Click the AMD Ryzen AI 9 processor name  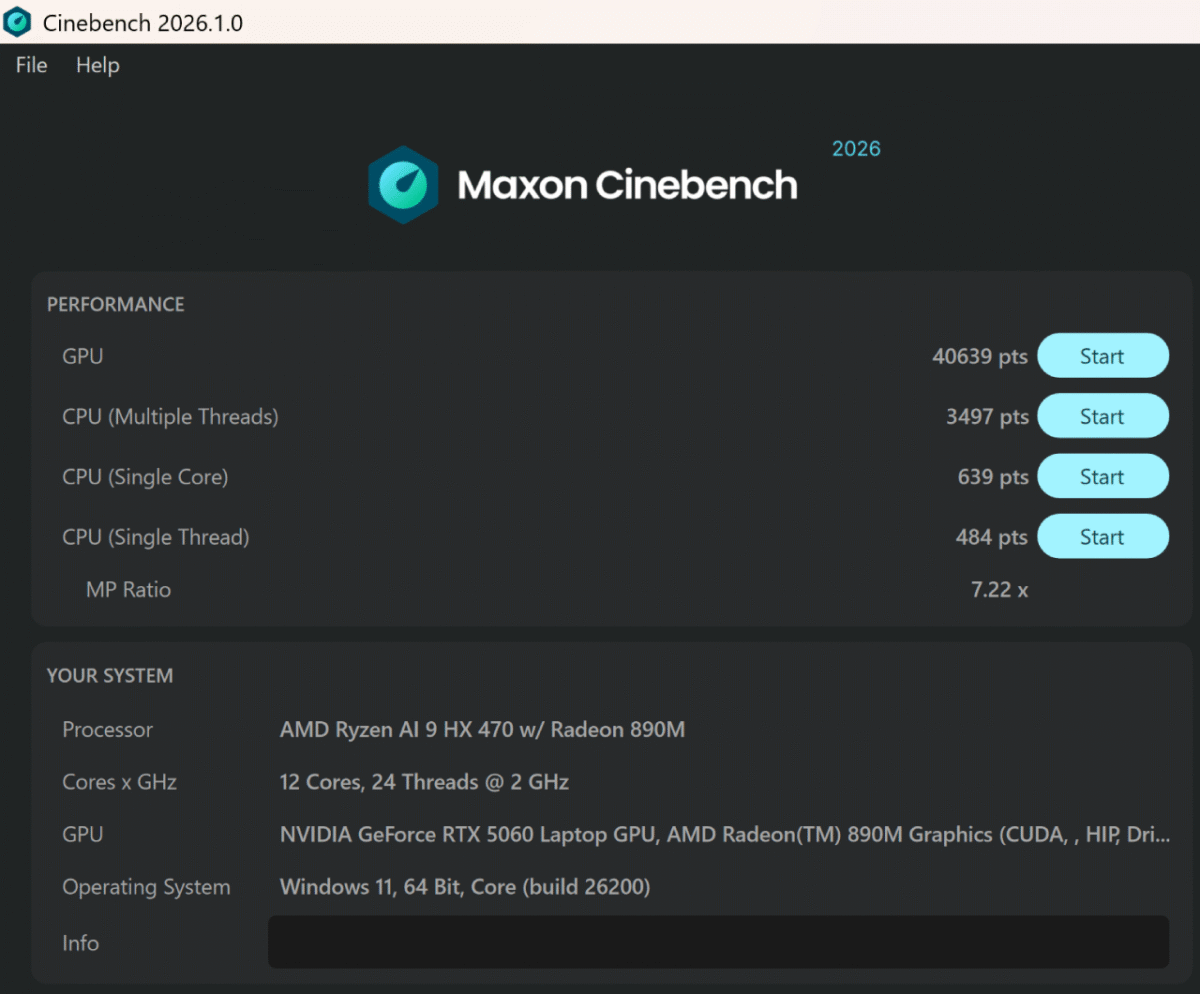coord(482,730)
